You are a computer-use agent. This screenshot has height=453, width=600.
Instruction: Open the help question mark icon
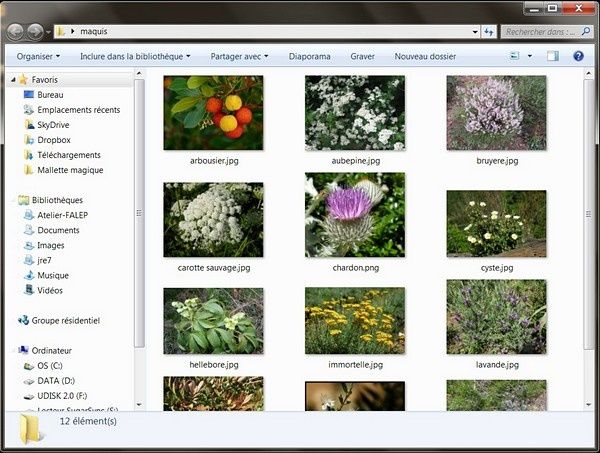[x=579, y=56]
